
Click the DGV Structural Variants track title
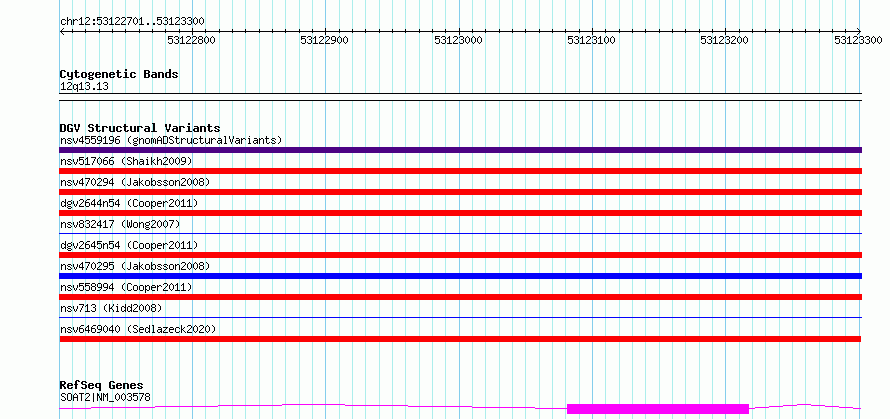[140, 128]
